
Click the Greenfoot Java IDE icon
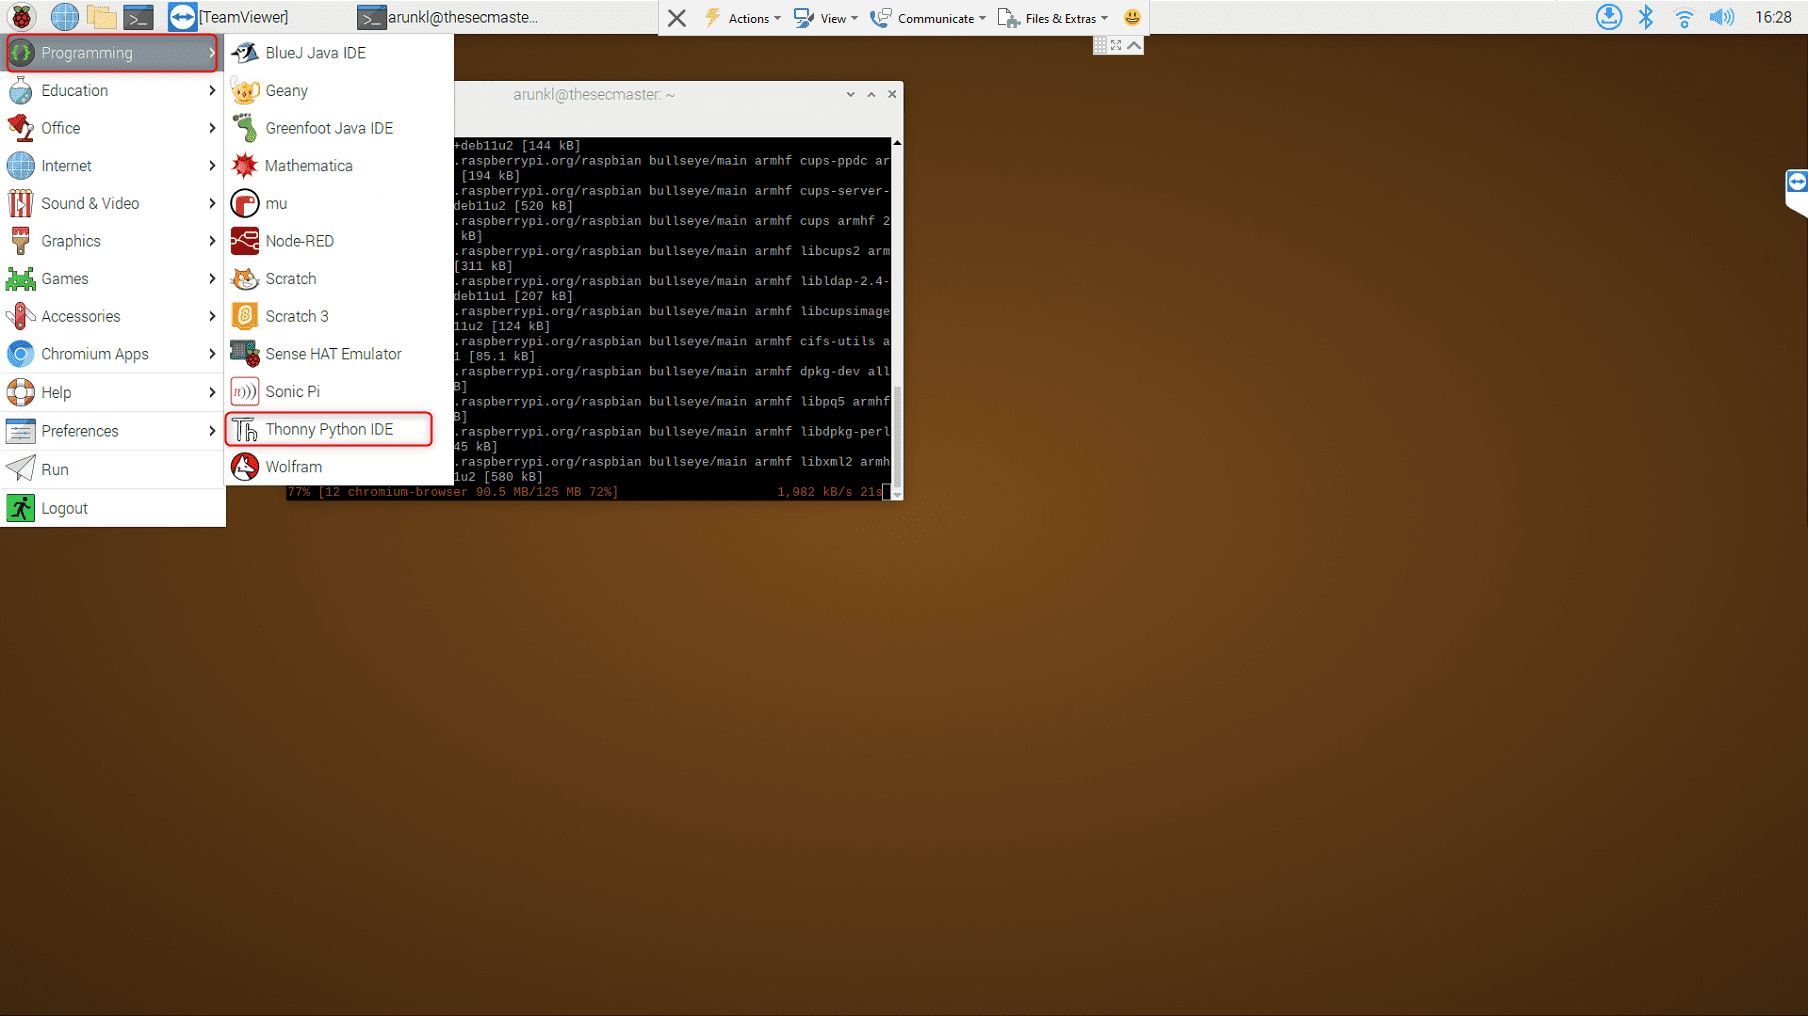click(245, 128)
